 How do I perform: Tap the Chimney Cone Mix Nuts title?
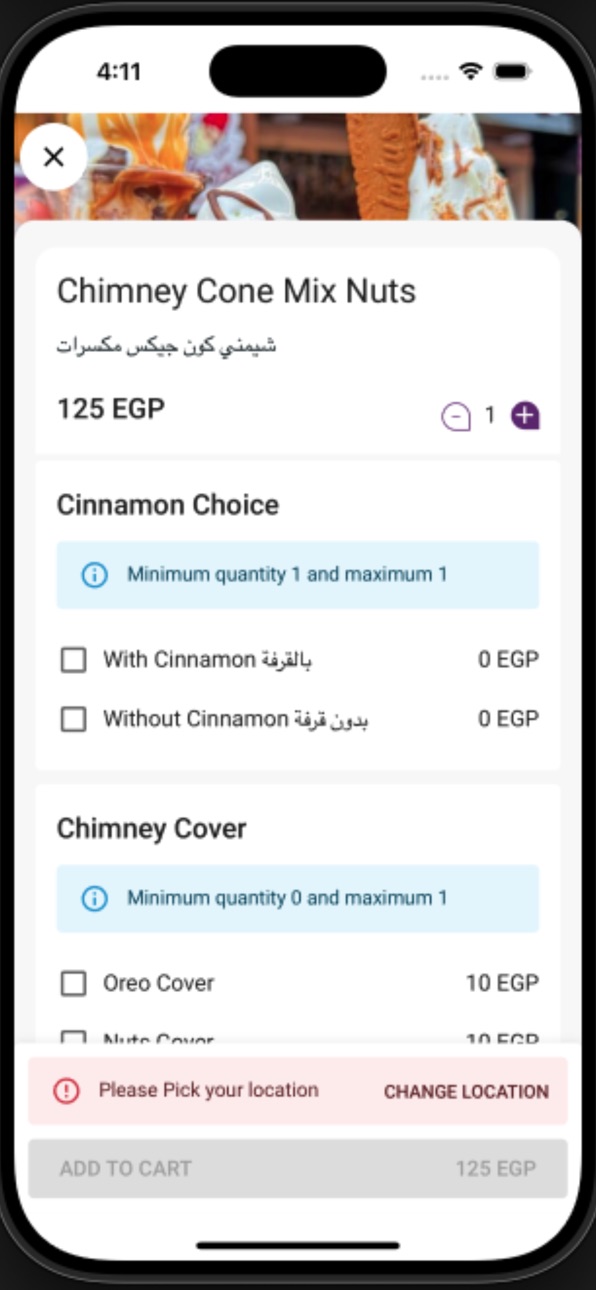236,292
